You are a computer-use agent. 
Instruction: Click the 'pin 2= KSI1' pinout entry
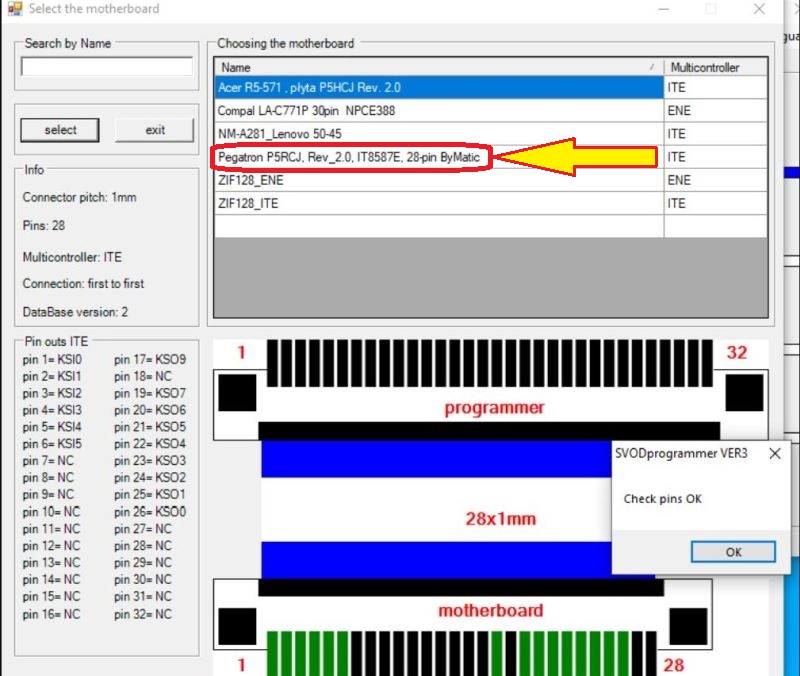click(x=52, y=377)
